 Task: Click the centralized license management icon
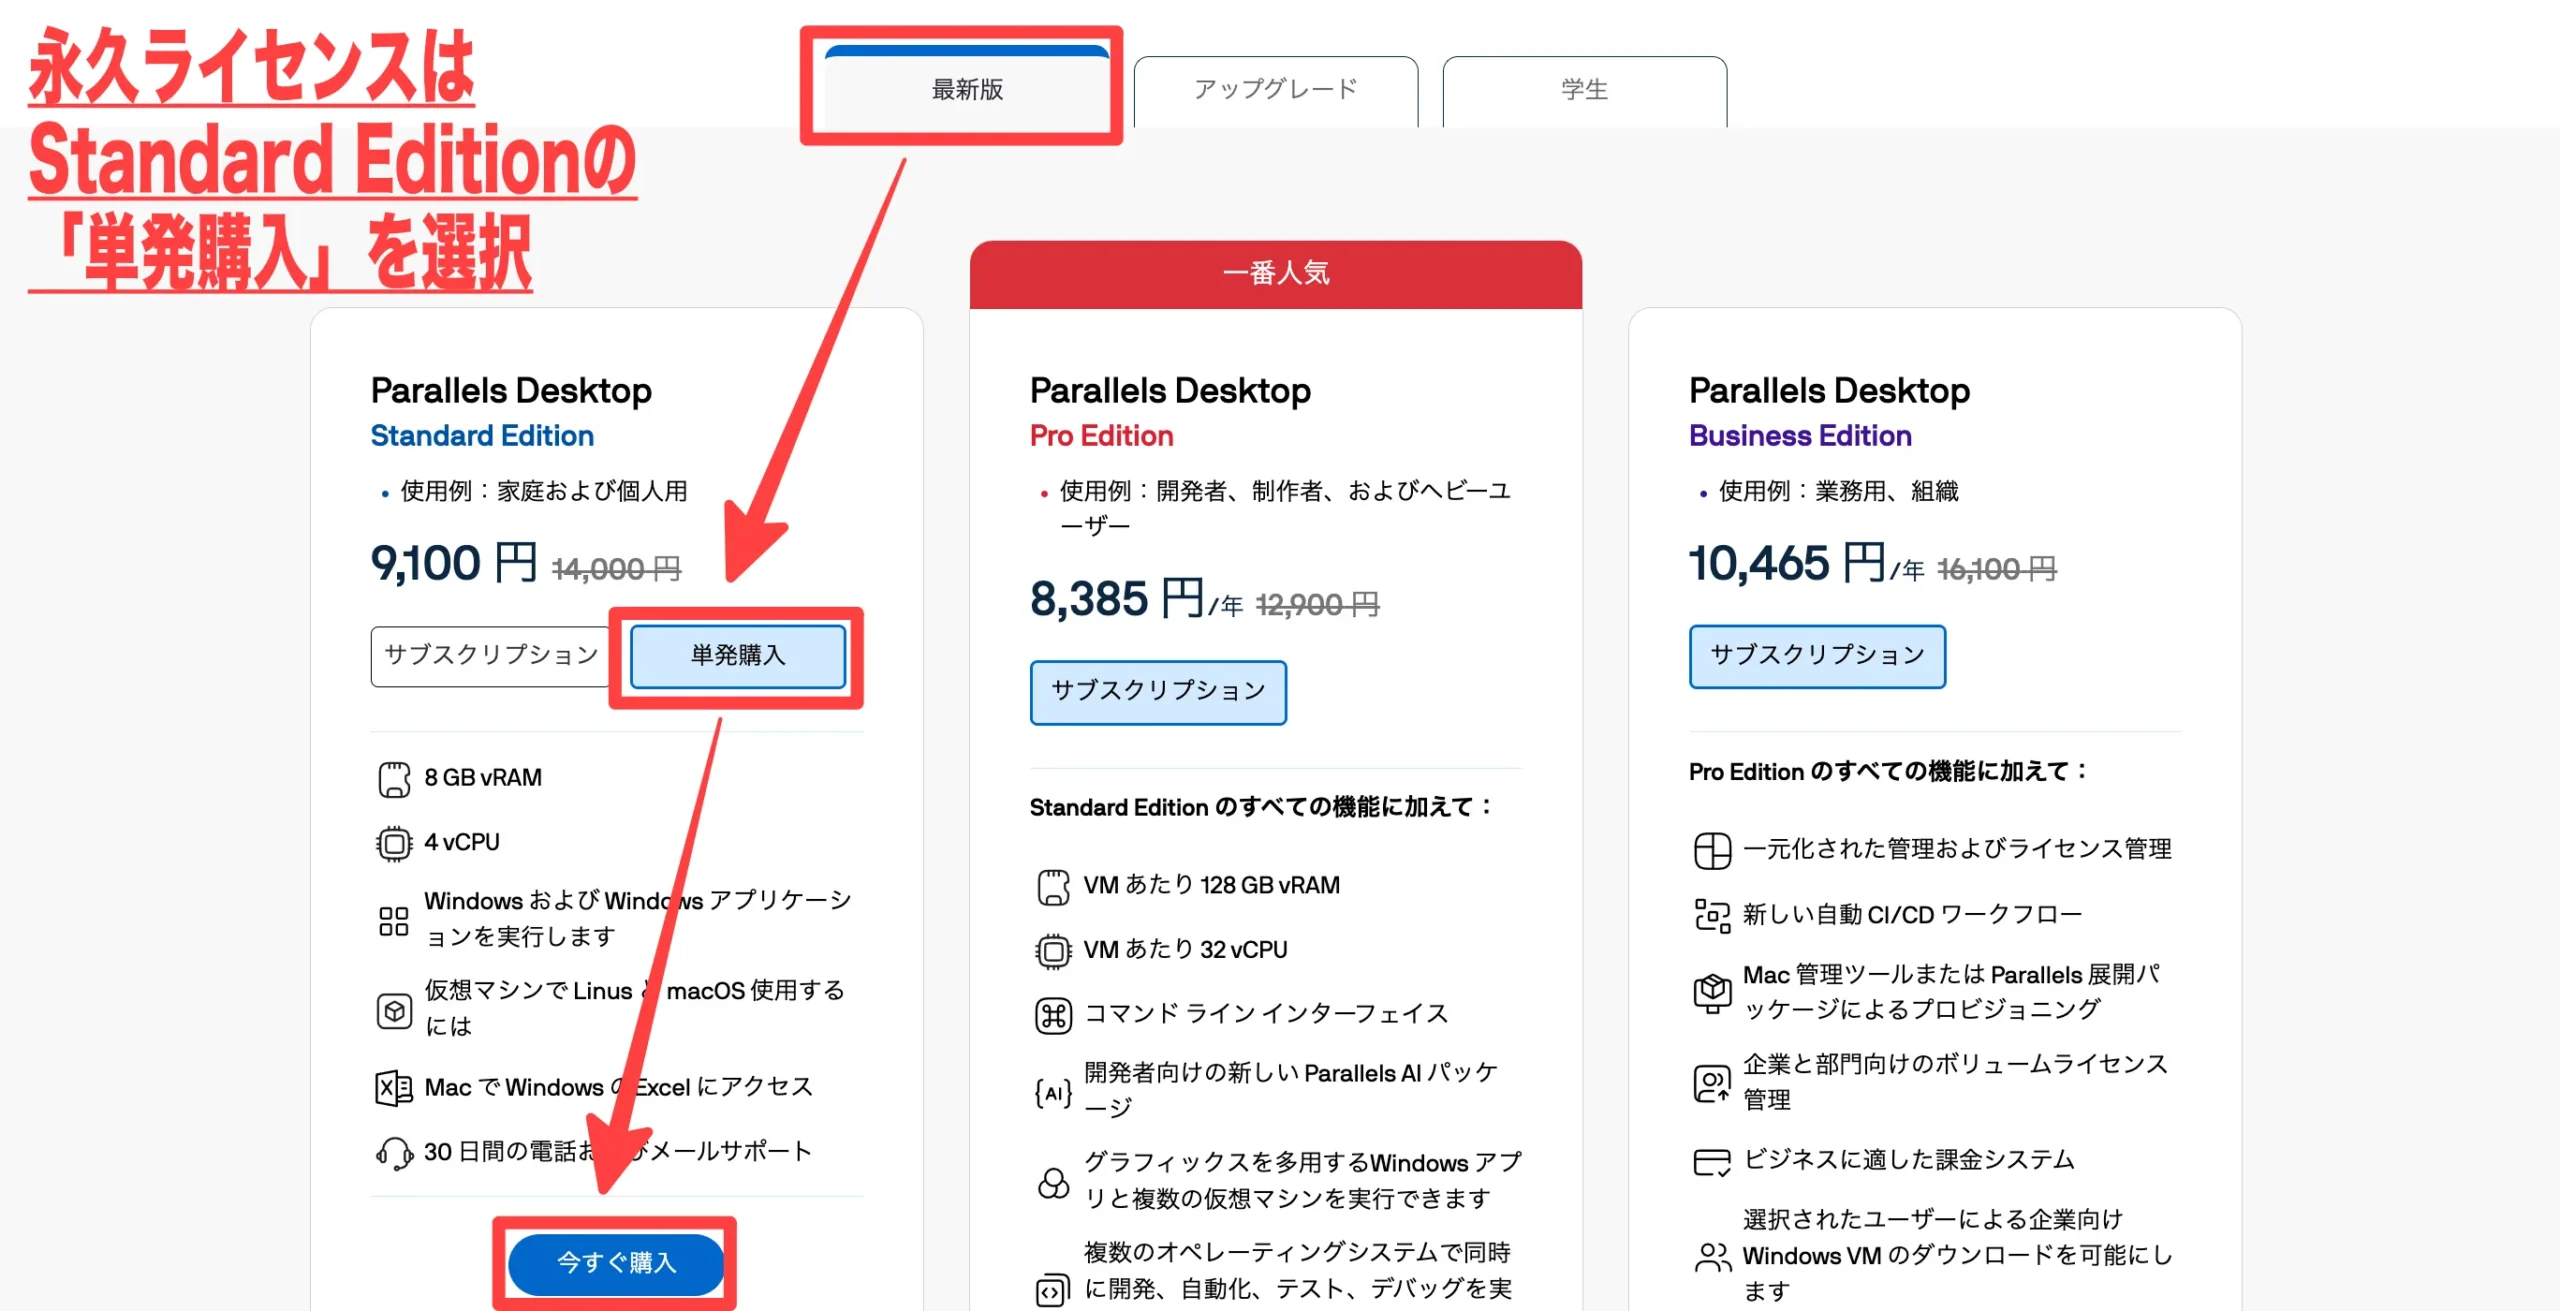1712,851
